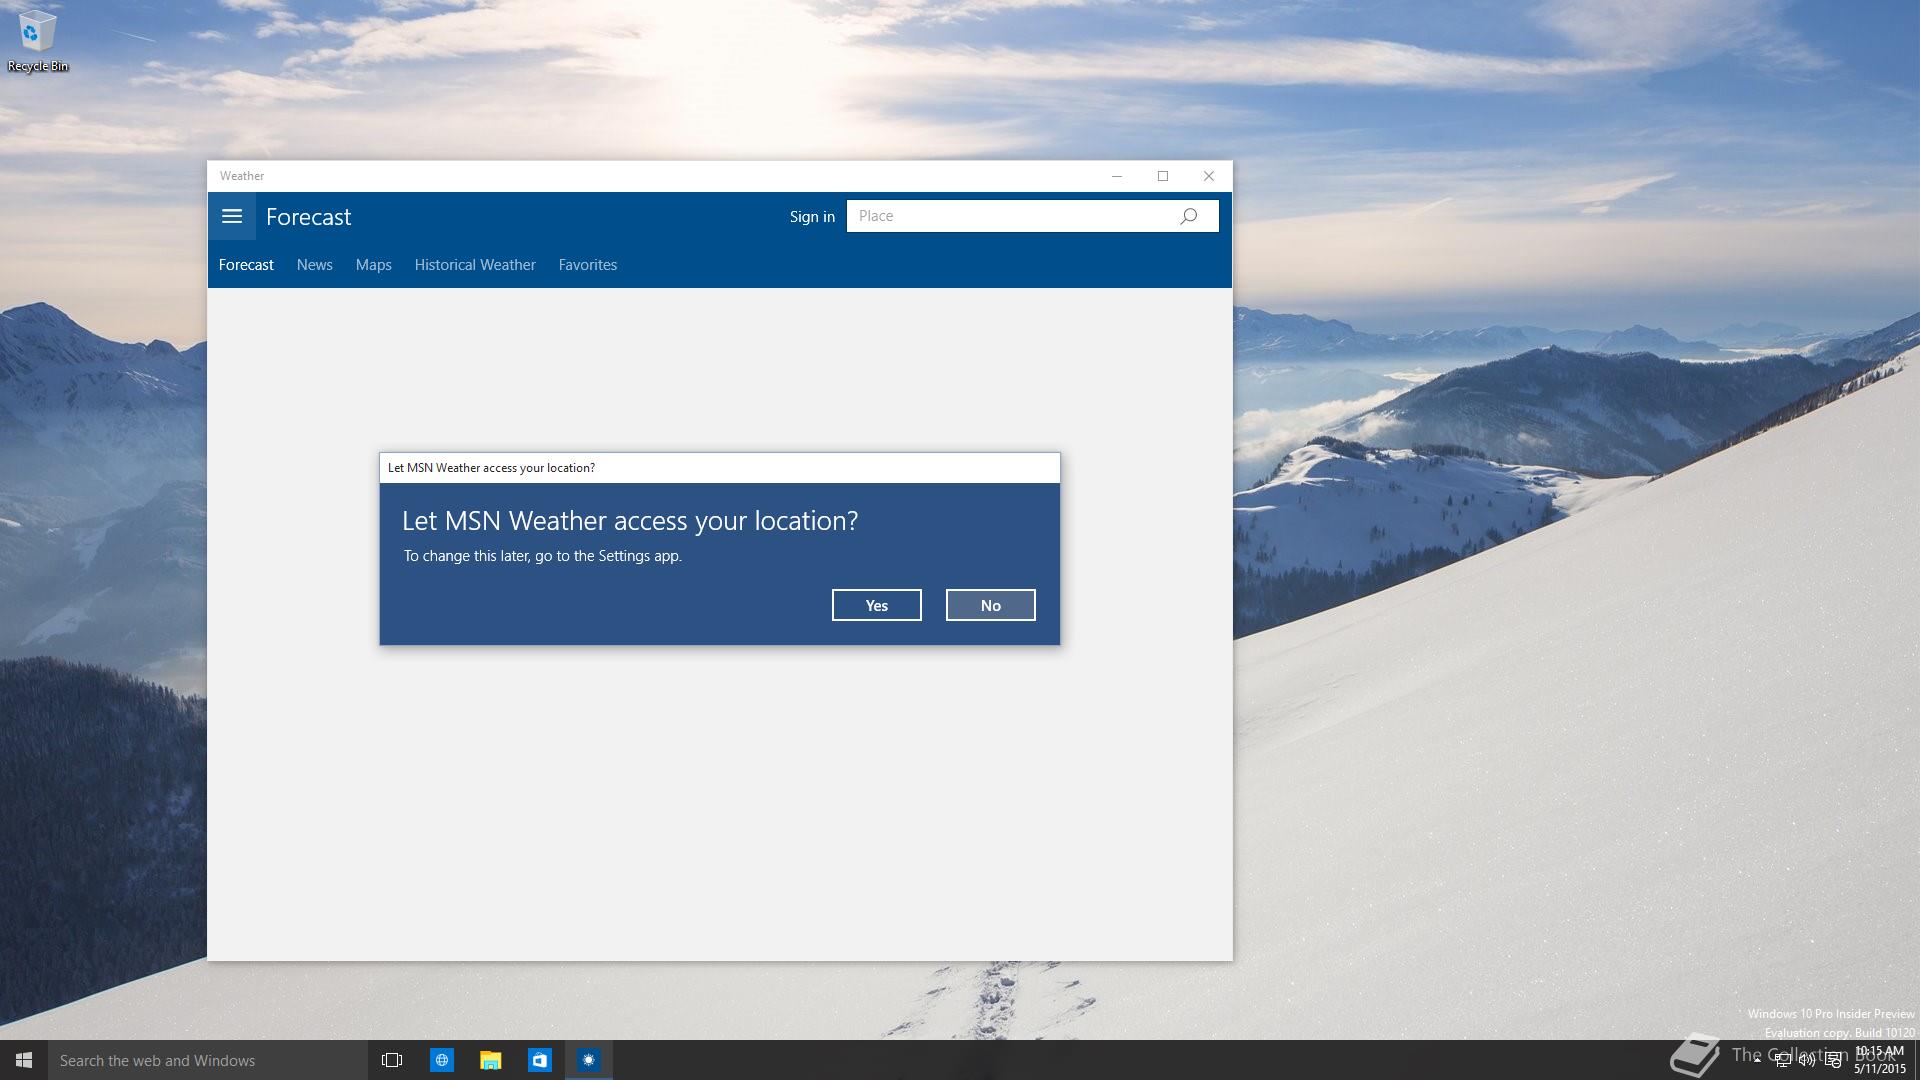Maximize the Weather window
This screenshot has height=1080, width=1920.
coord(1163,176)
